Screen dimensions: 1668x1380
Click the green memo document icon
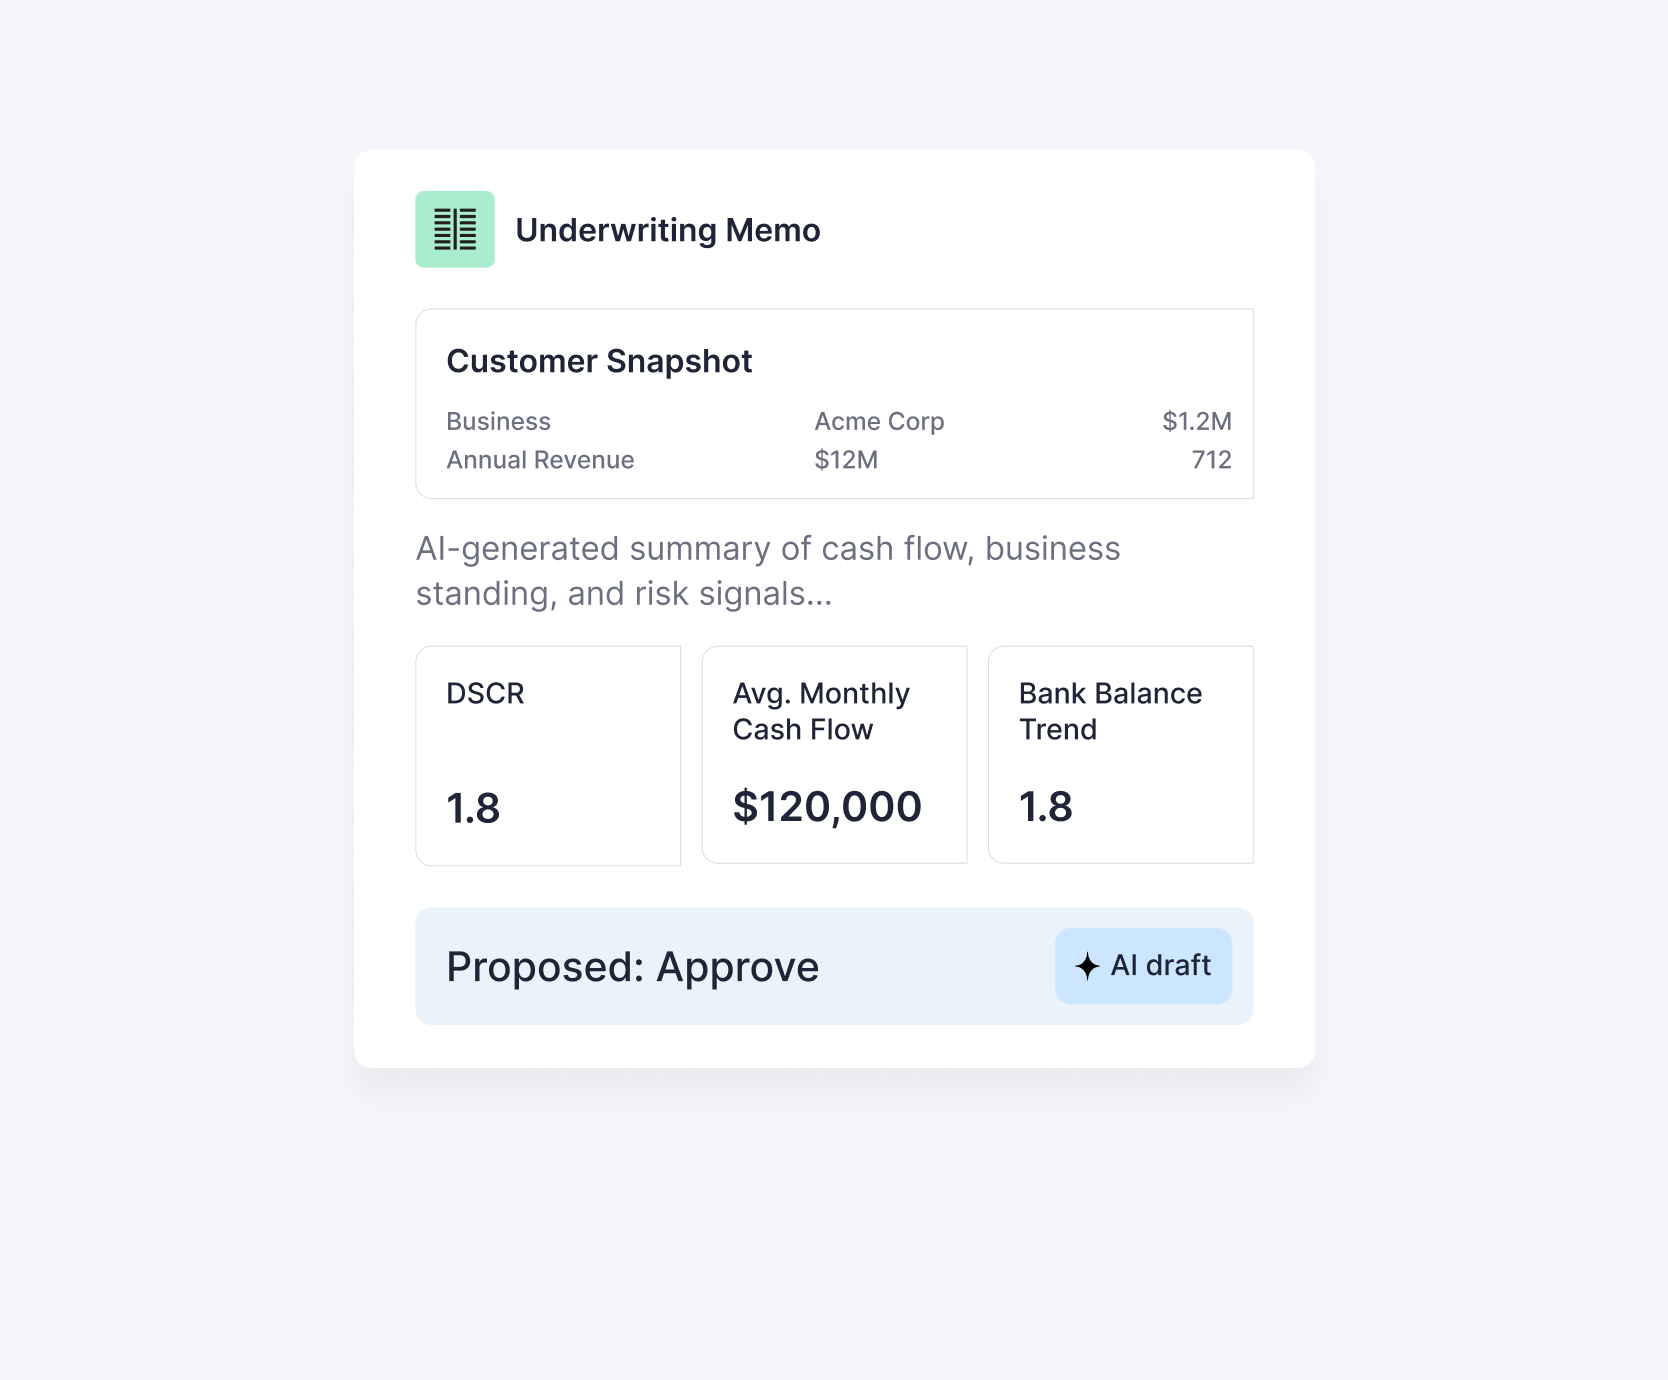[x=455, y=229]
